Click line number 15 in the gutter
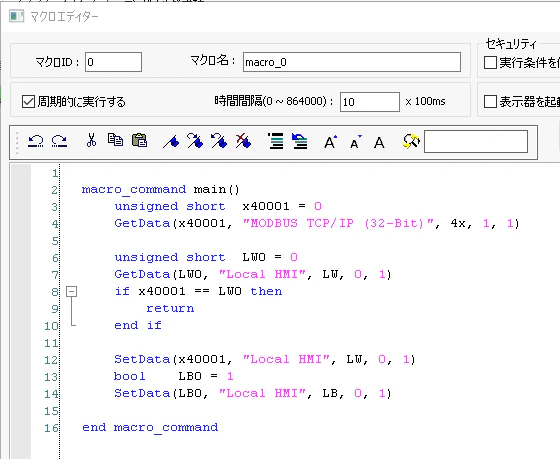This screenshot has width=560, height=459. tap(51, 411)
